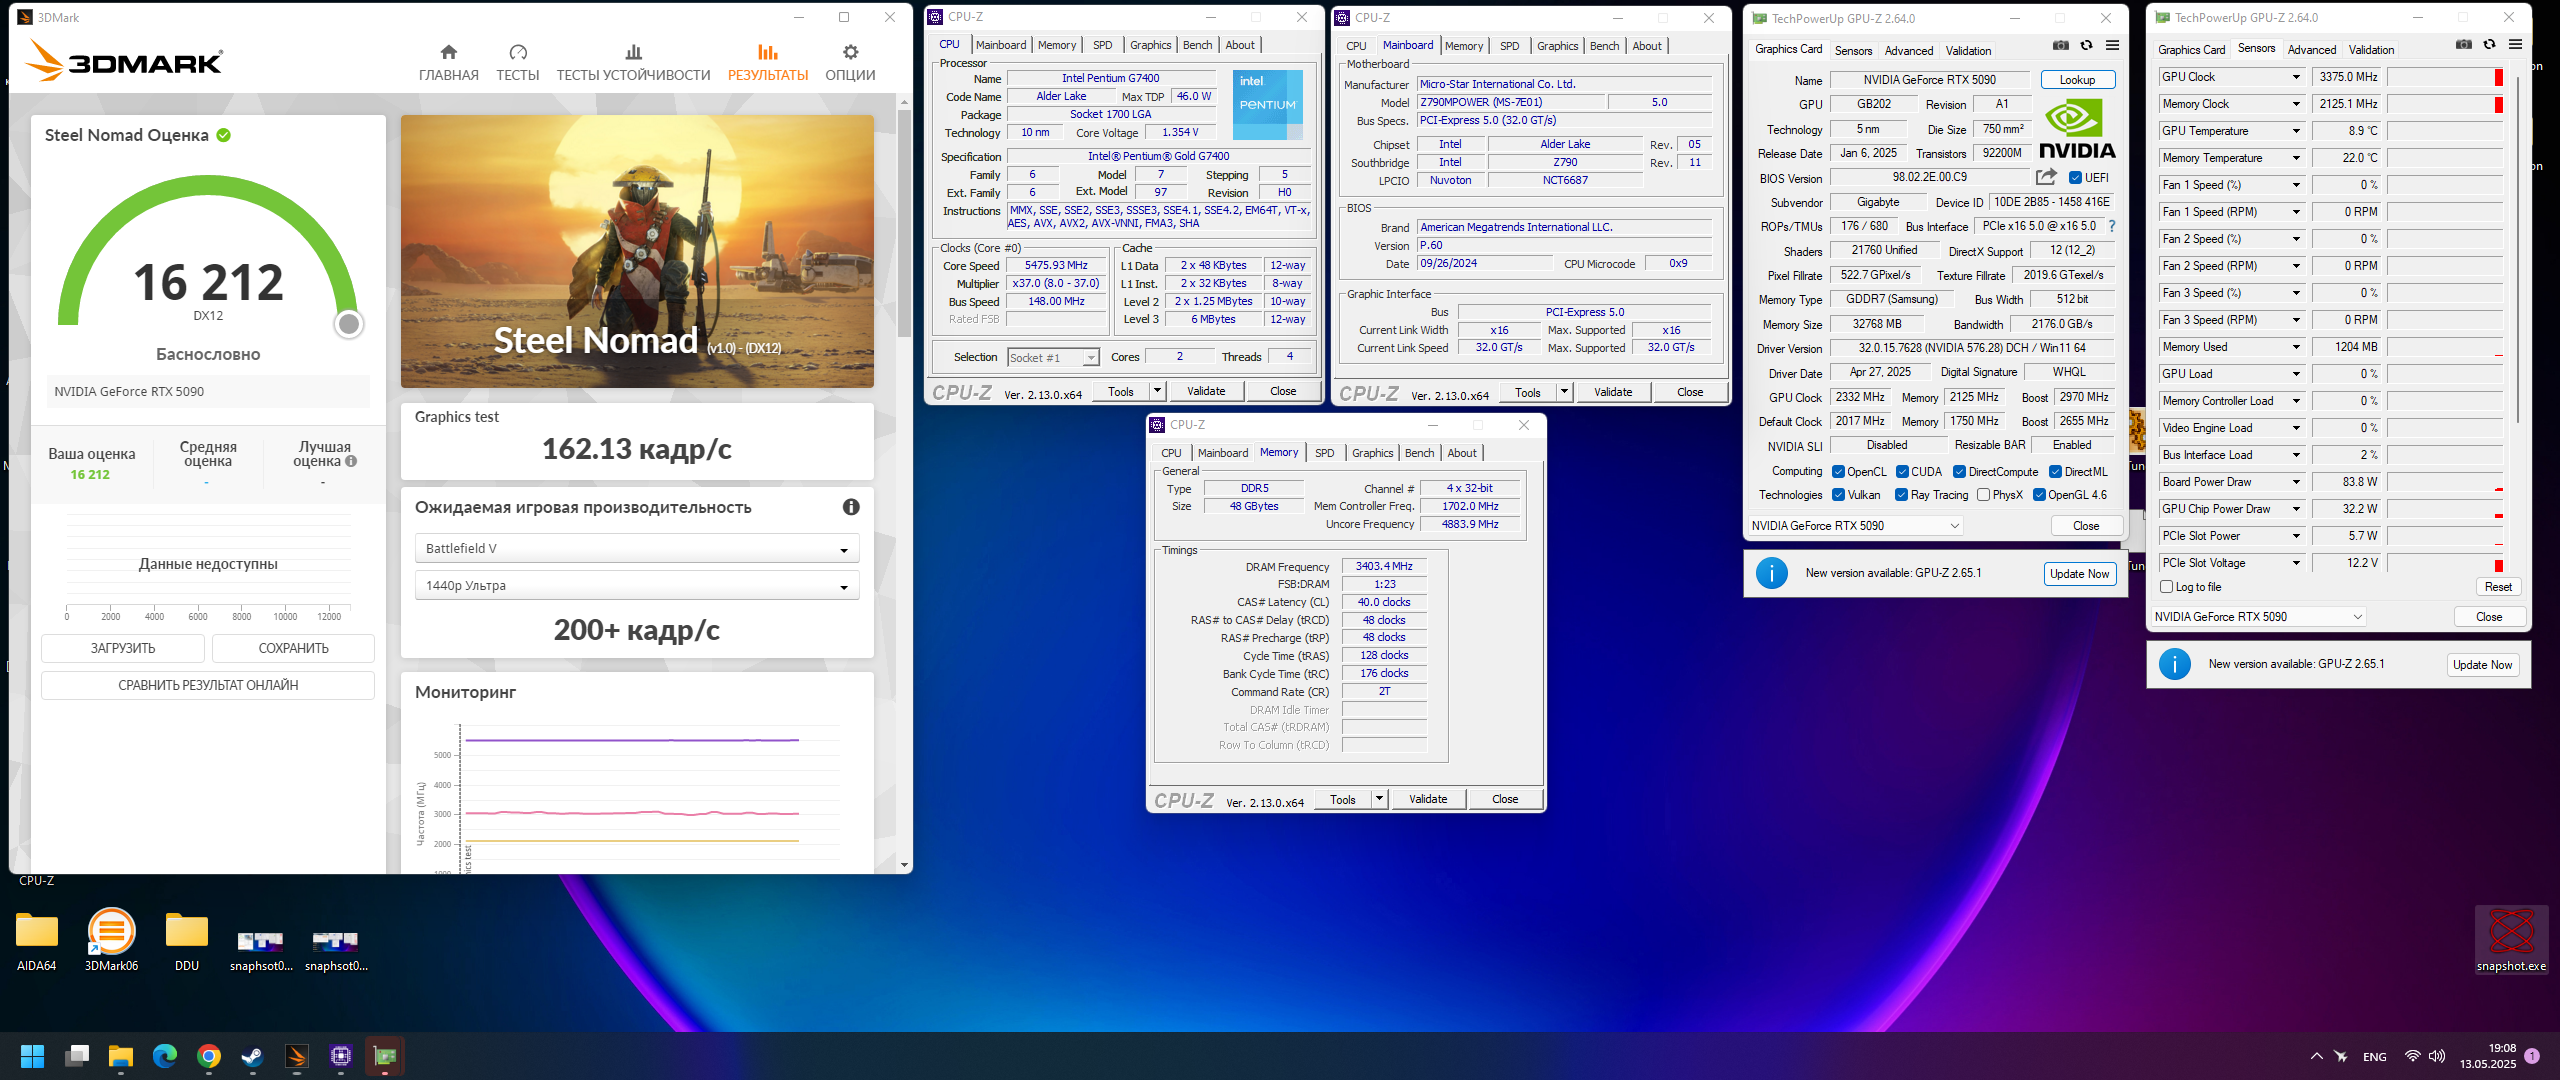
Task: Click the Lookup button in GPU-Z
Action: pos(2077,80)
